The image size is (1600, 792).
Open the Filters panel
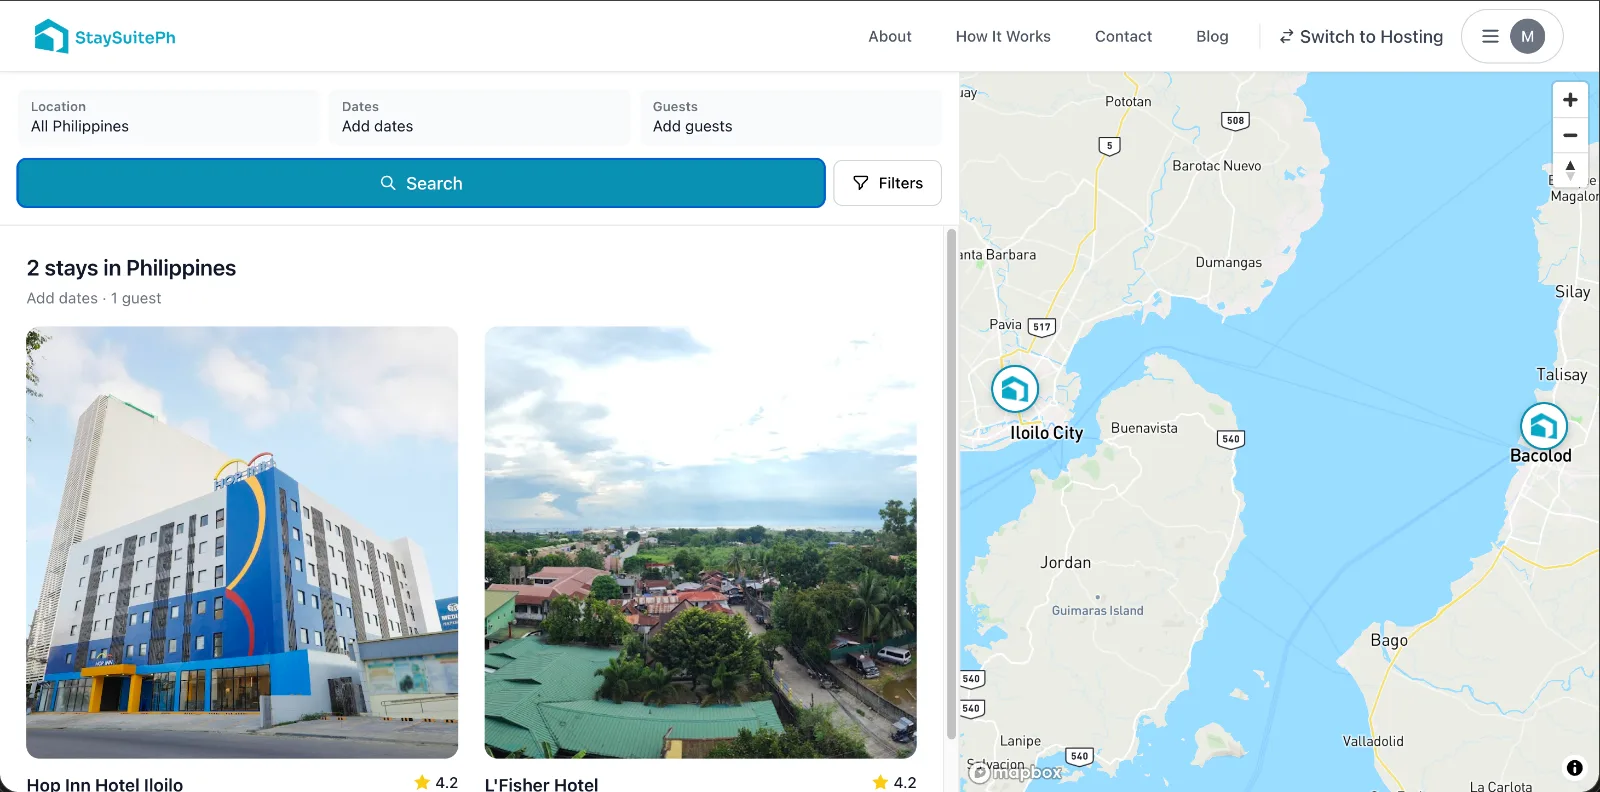pos(887,183)
